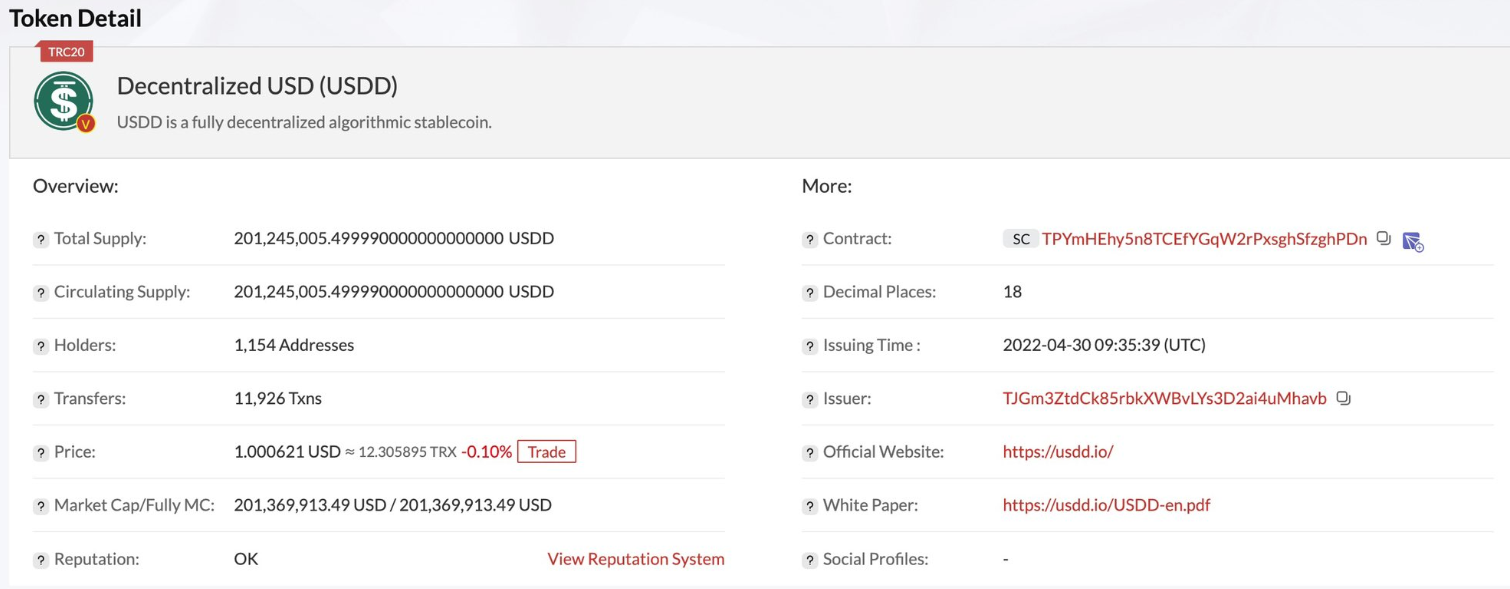Click help icon next to Decimal Places
The width and height of the screenshot is (1510, 589).
tap(810, 293)
